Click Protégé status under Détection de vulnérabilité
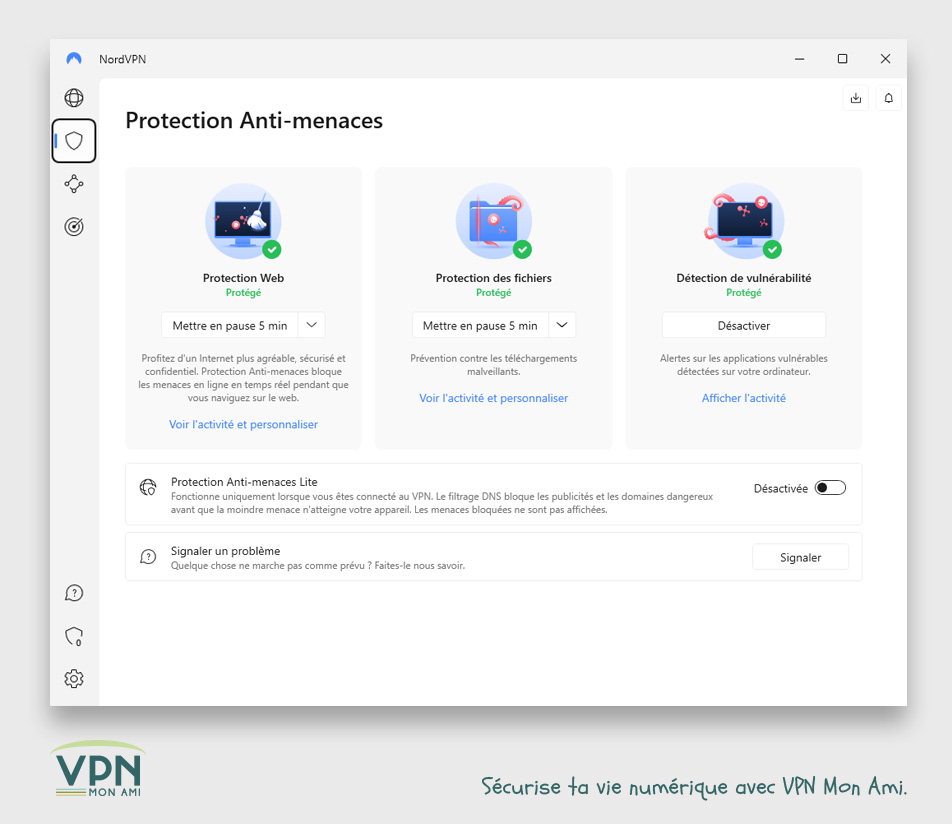The height and width of the screenshot is (824, 952). coord(744,293)
